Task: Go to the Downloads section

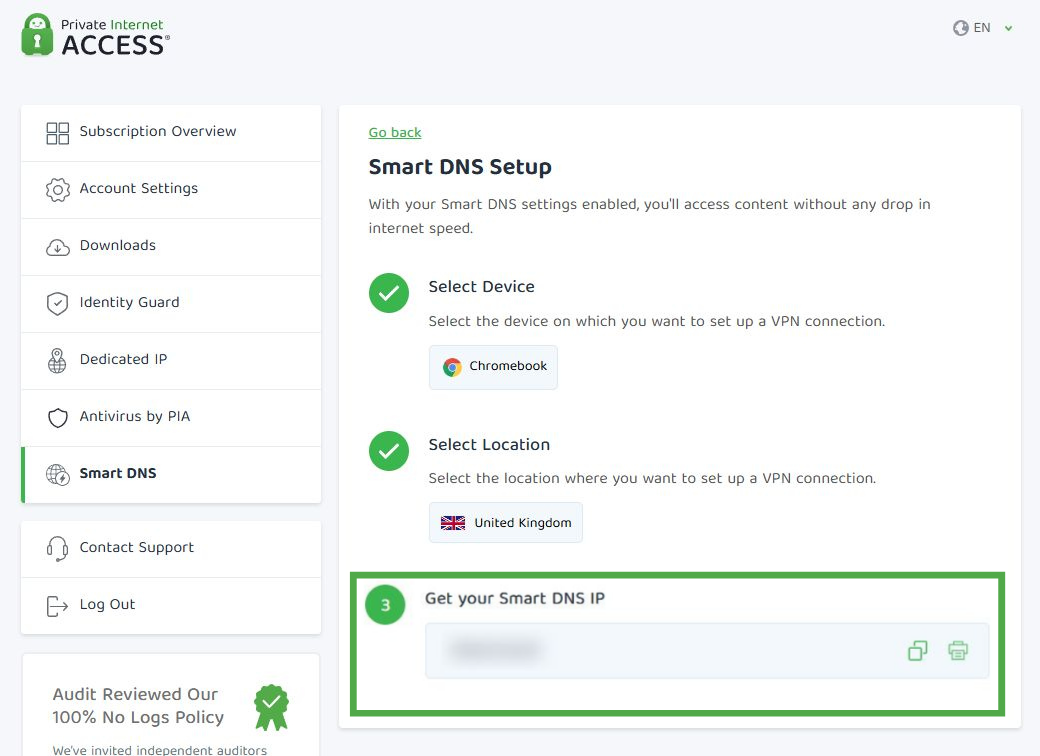Action: point(171,247)
